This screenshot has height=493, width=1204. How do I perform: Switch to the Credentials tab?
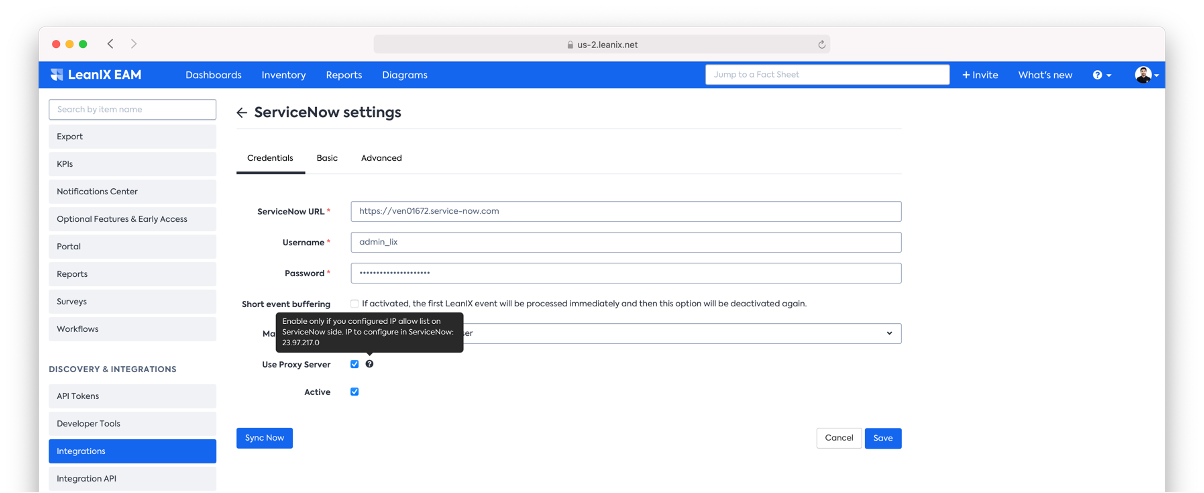pyautogui.click(x=270, y=158)
